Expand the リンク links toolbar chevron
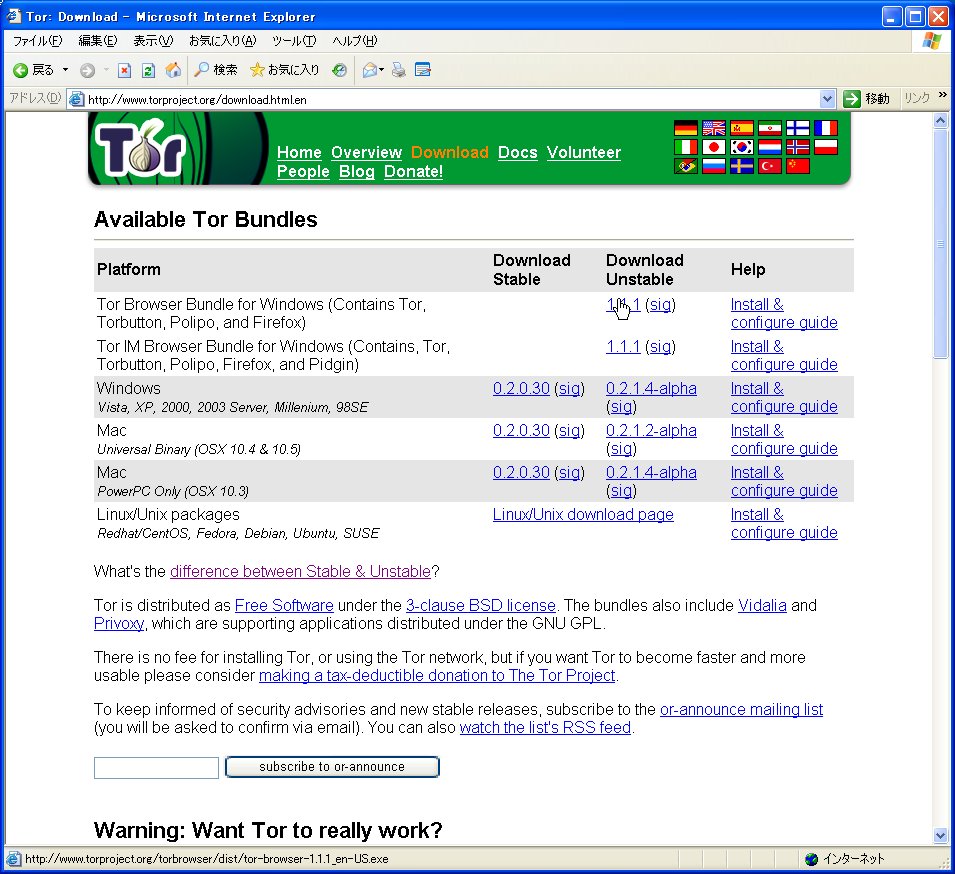 point(943,95)
